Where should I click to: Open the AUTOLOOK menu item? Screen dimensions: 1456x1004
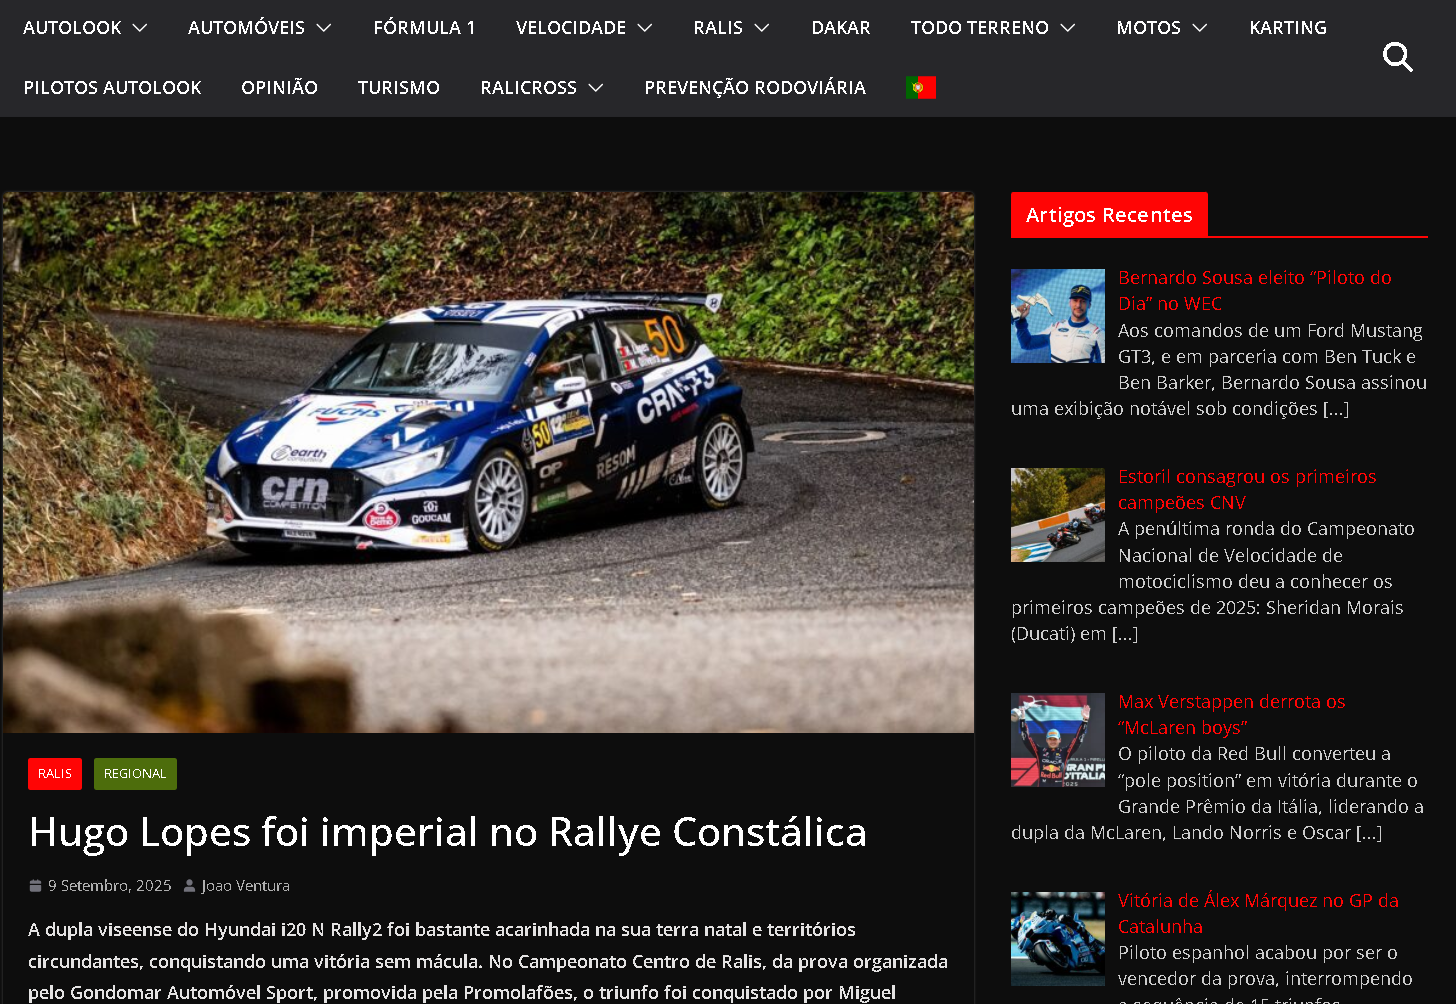point(72,28)
